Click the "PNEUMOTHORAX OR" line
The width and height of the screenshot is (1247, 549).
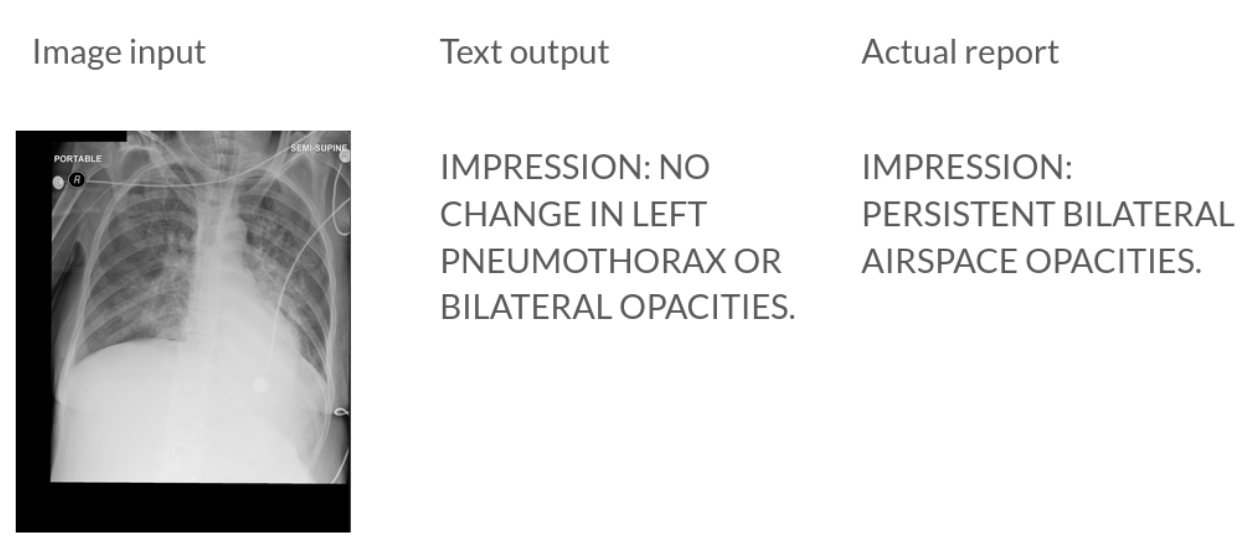click(611, 261)
